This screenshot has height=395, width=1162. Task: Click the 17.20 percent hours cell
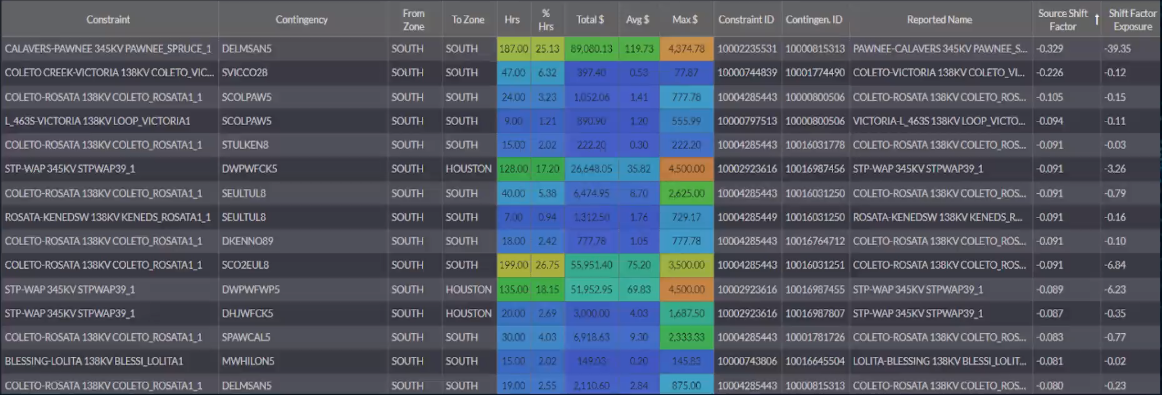point(548,169)
